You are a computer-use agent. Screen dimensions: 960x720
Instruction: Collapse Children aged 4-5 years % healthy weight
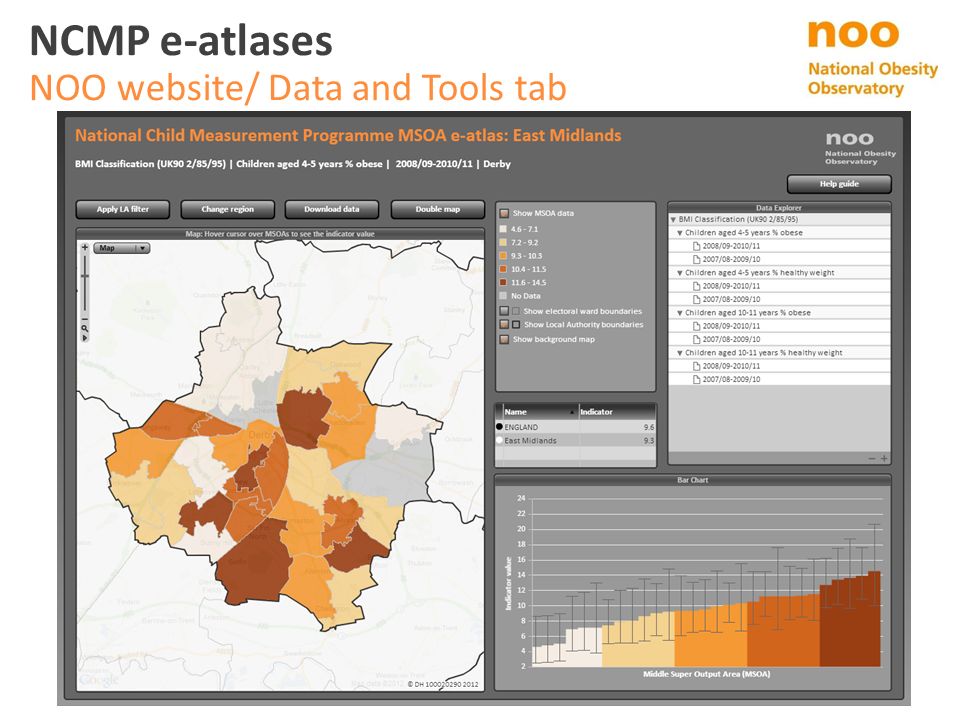pos(680,273)
